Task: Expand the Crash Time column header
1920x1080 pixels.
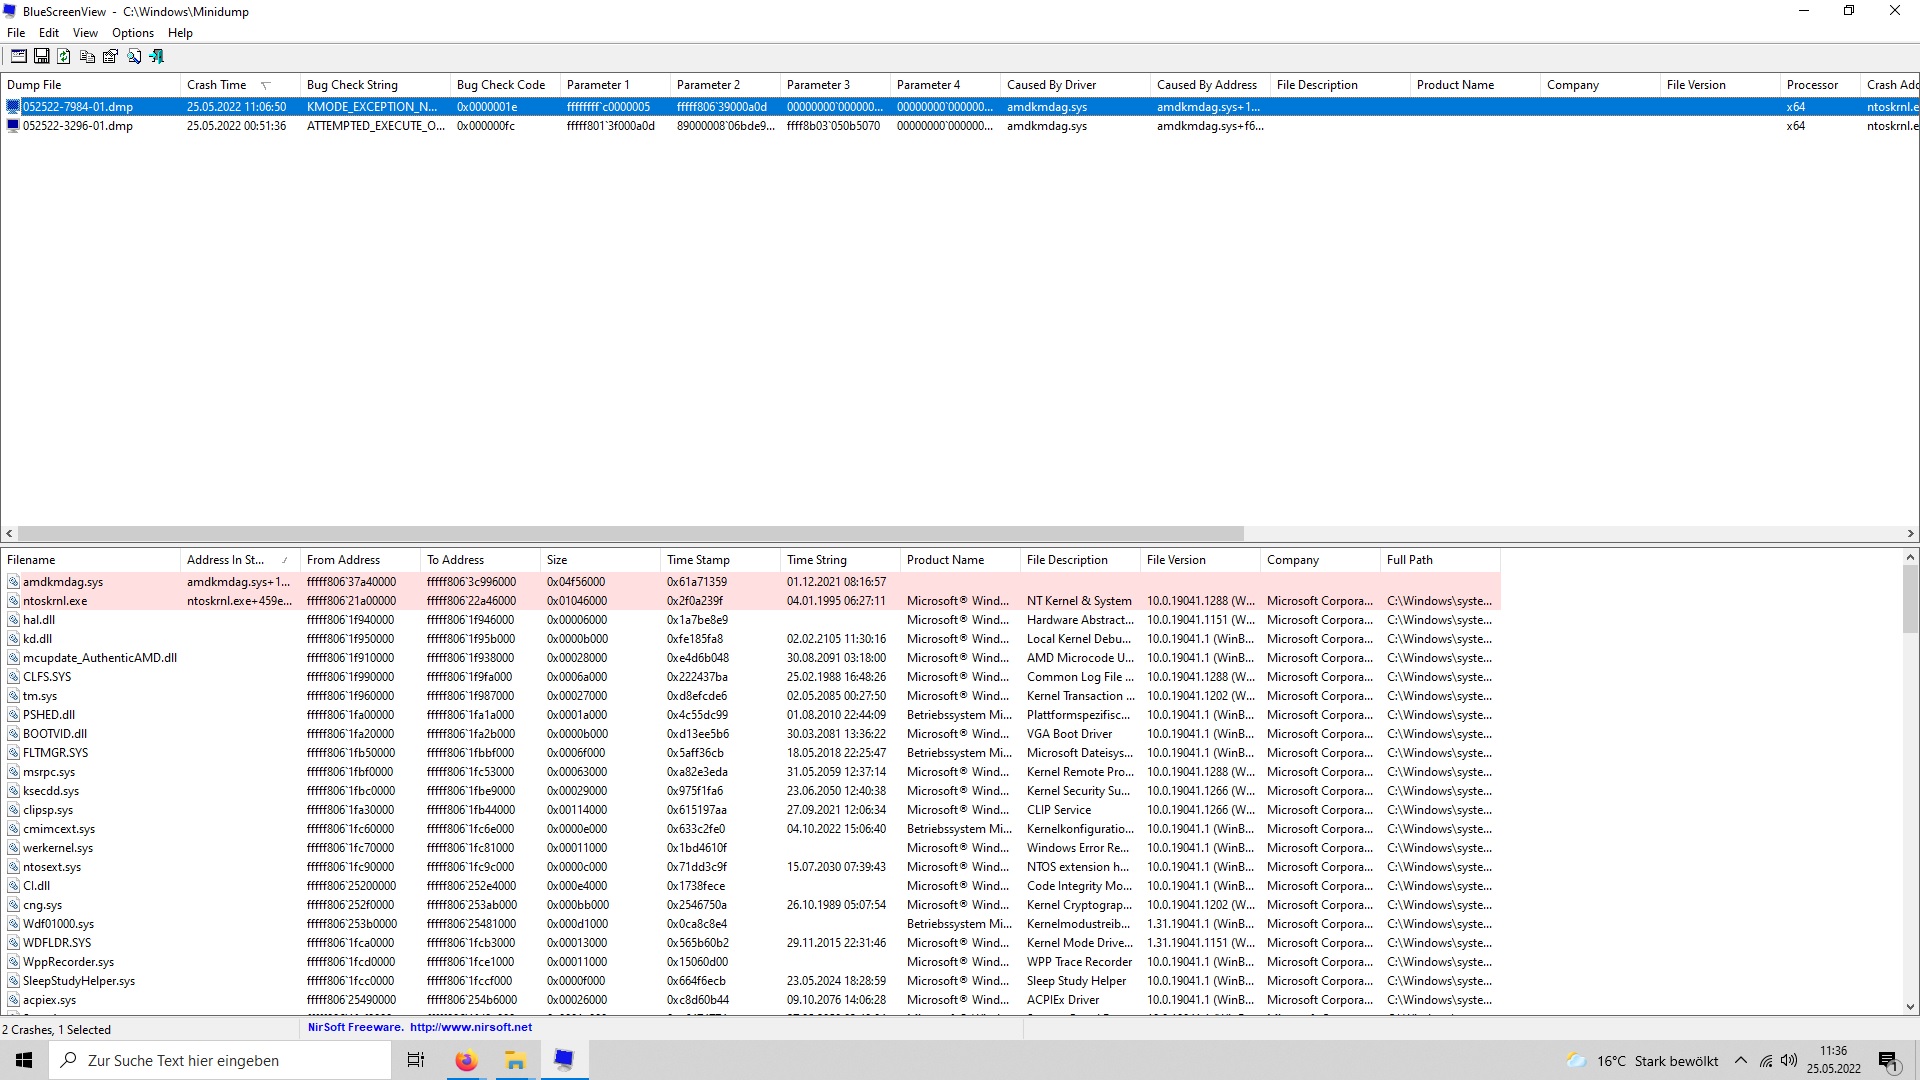Action: (x=299, y=84)
